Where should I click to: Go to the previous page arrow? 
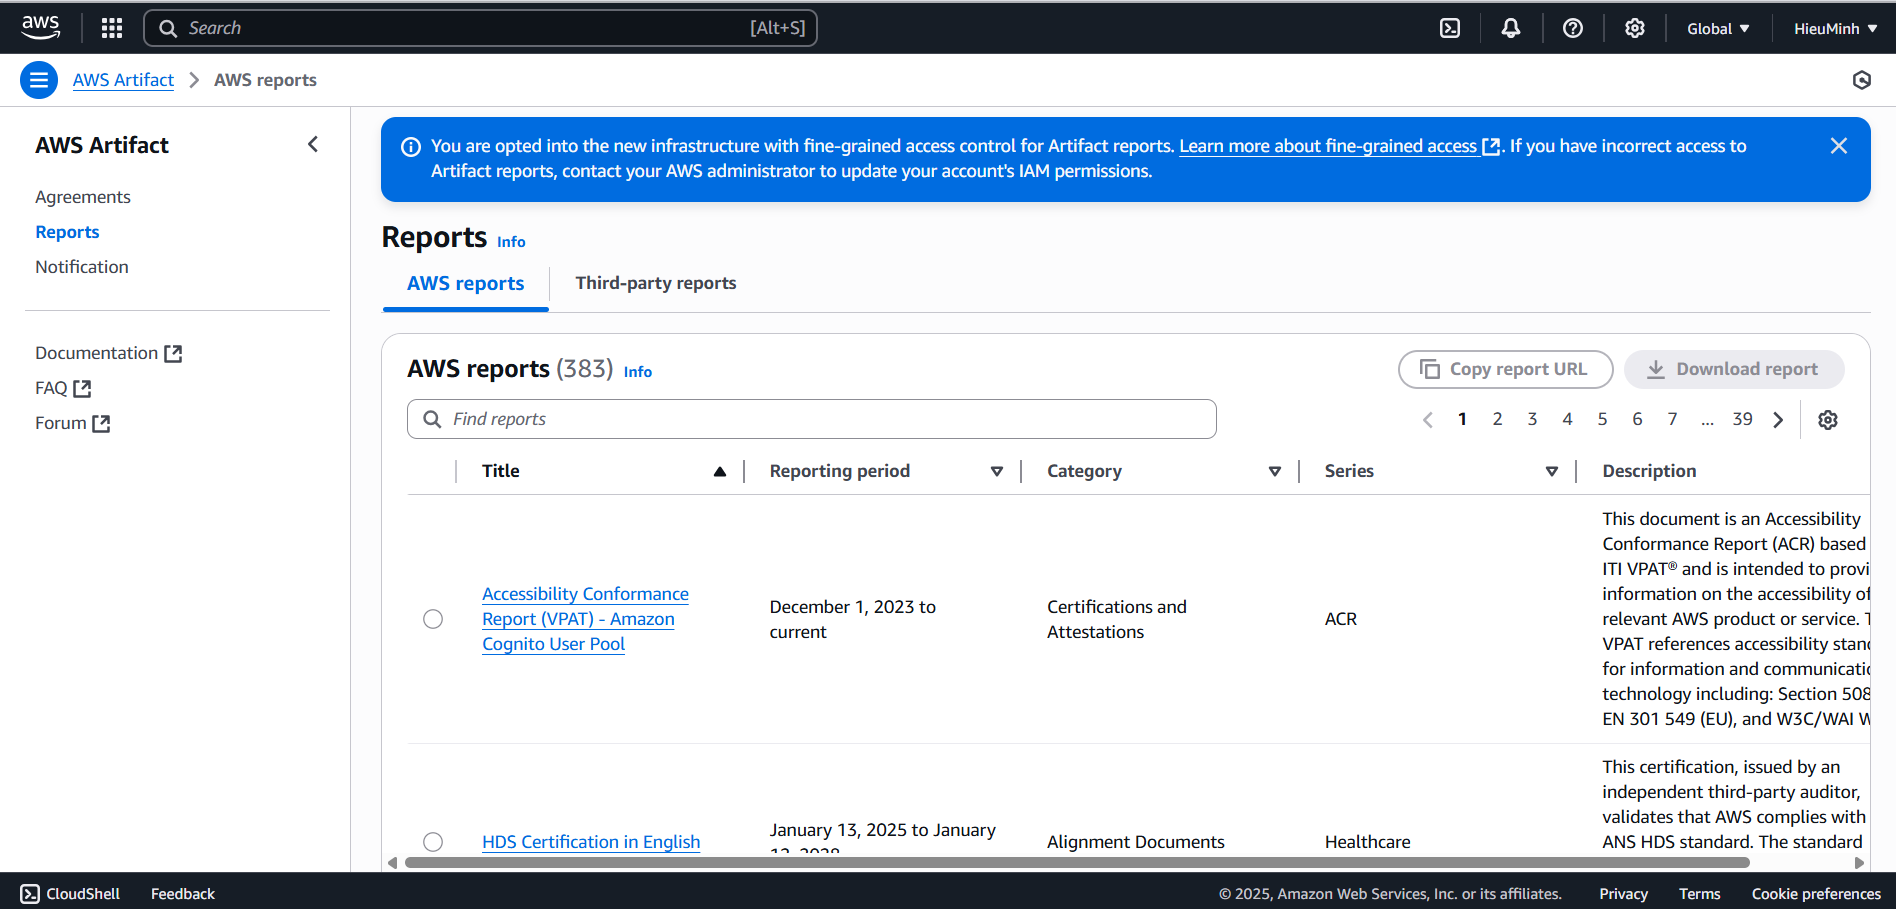pyautogui.click(x=1427, y=420)
